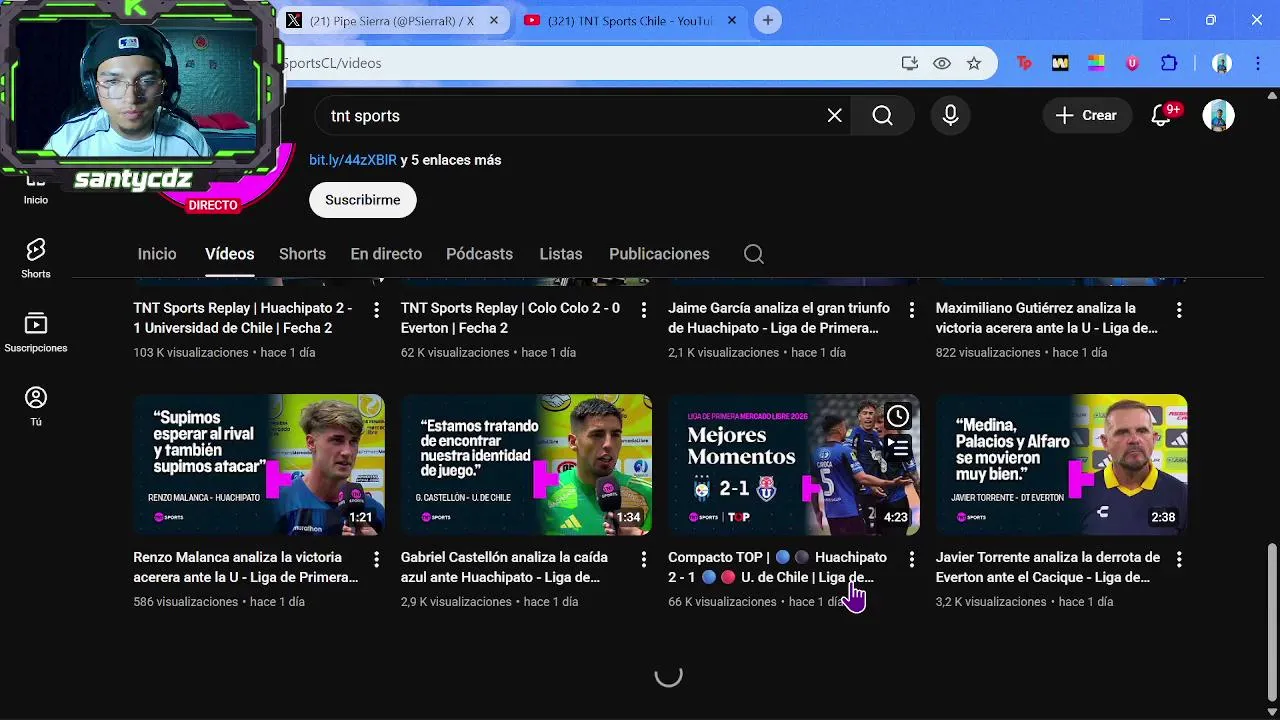The width and height of the screenshot is (1280, 720).
Task: Bookmark this page with the star icon
Action: 974,63
